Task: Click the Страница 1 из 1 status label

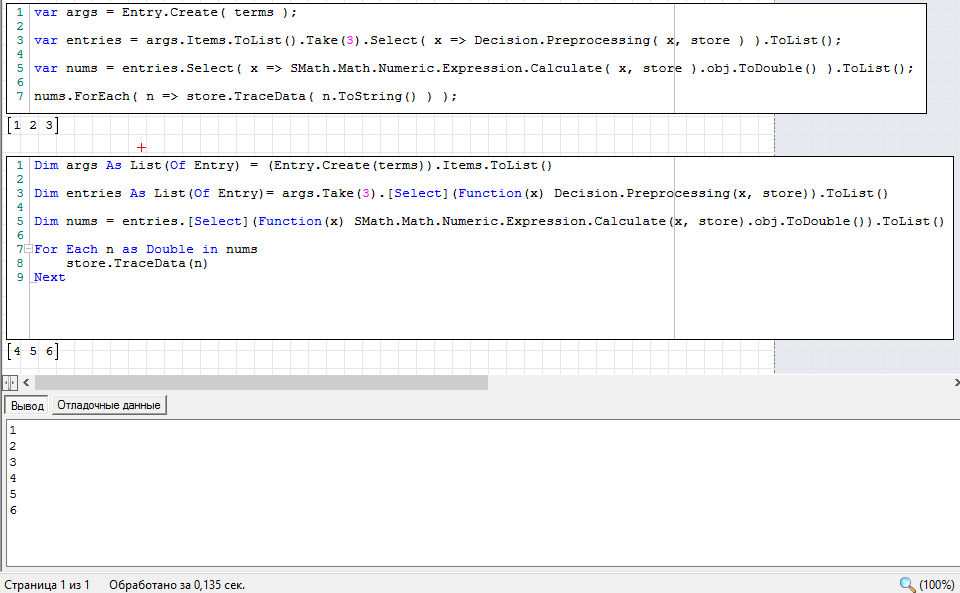Action: (47, 584)
